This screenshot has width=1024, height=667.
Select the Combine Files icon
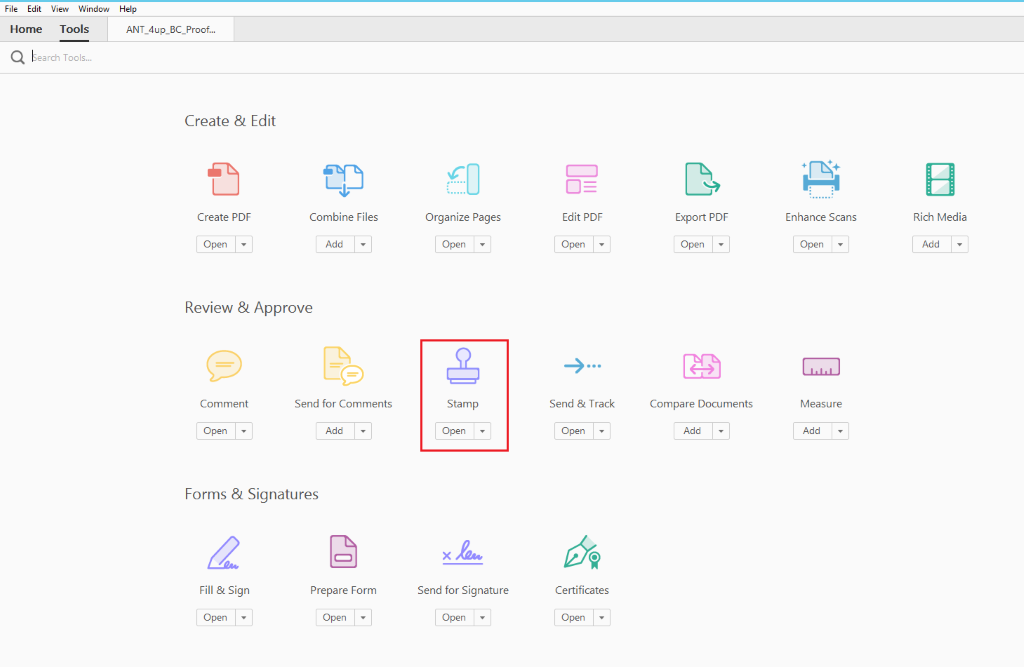pyautogui.click(x=343, y=180)
